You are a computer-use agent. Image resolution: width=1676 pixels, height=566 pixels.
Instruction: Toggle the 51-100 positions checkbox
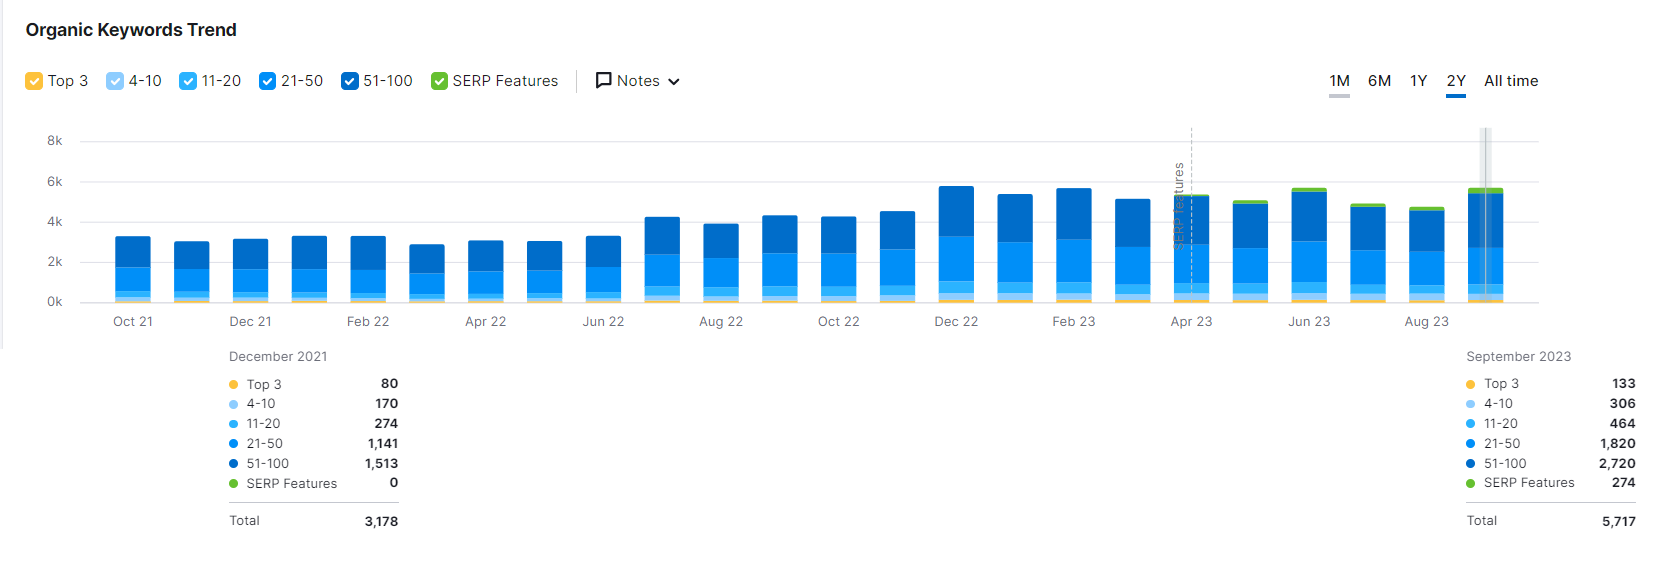pyautogui.click(x=349, y=81)
